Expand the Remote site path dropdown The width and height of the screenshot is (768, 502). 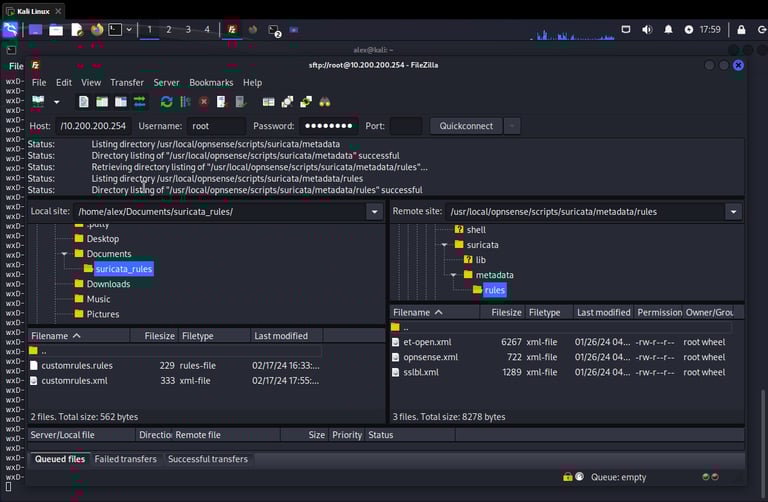click(x=733, y=212)
